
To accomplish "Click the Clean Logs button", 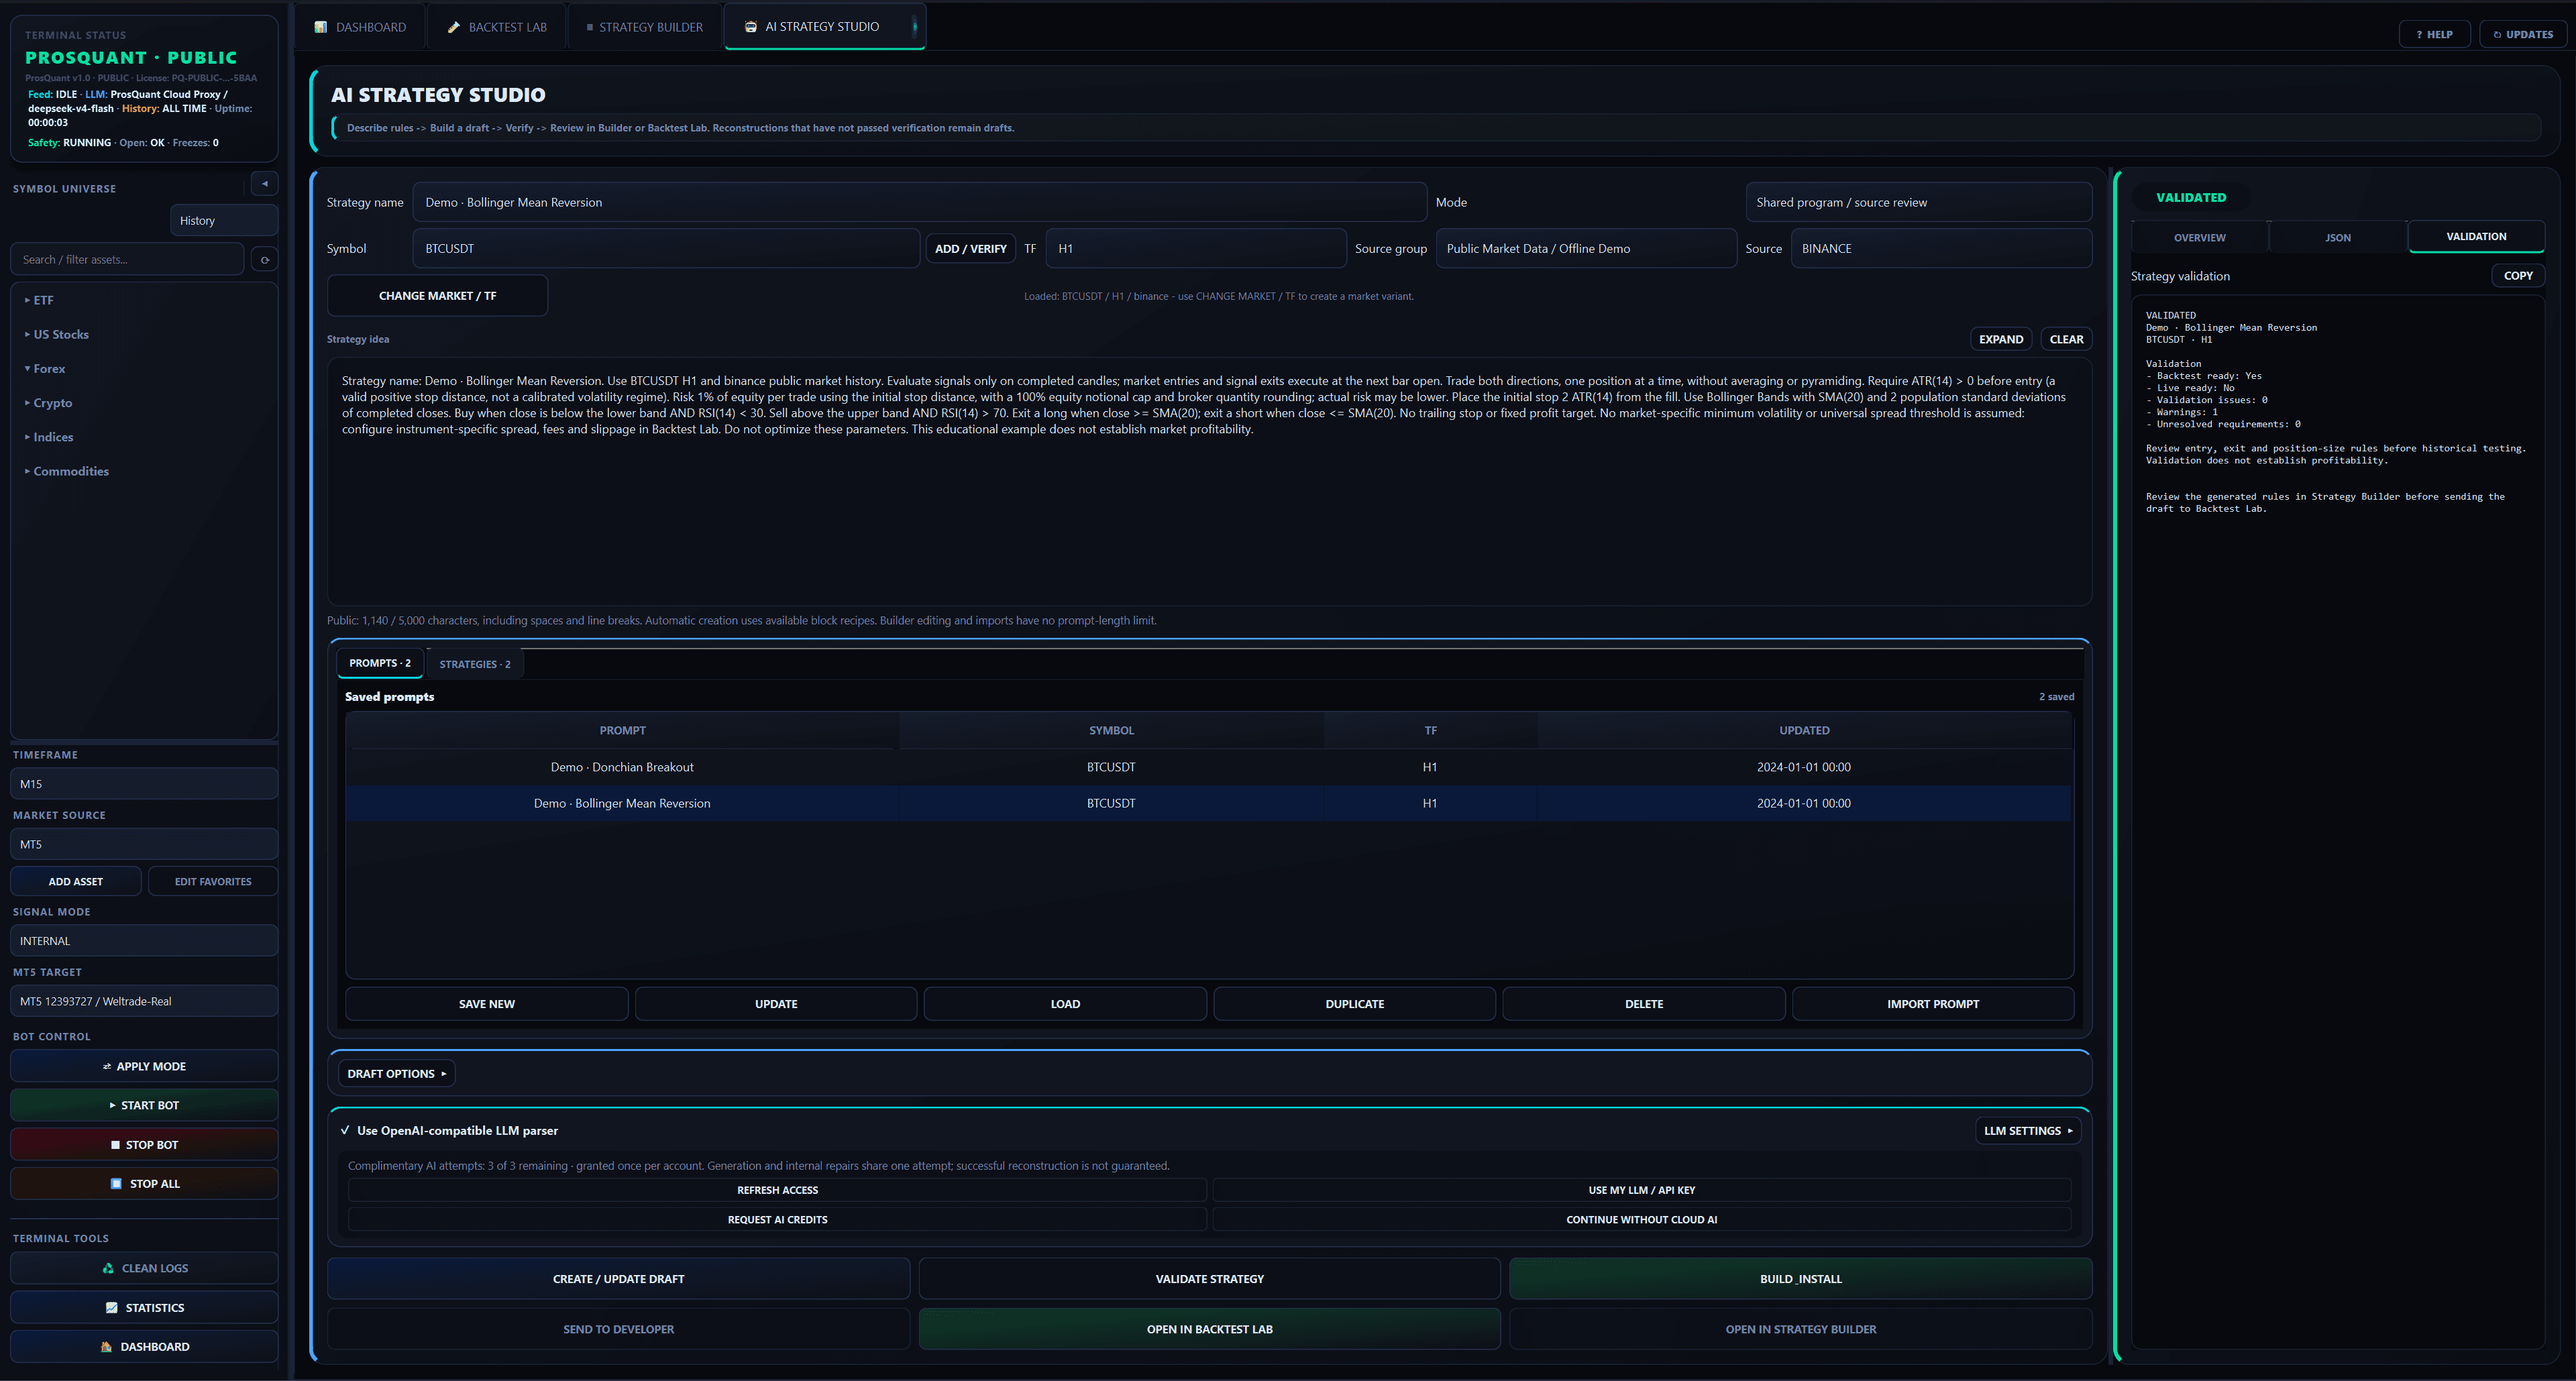I will [144, 1268].
